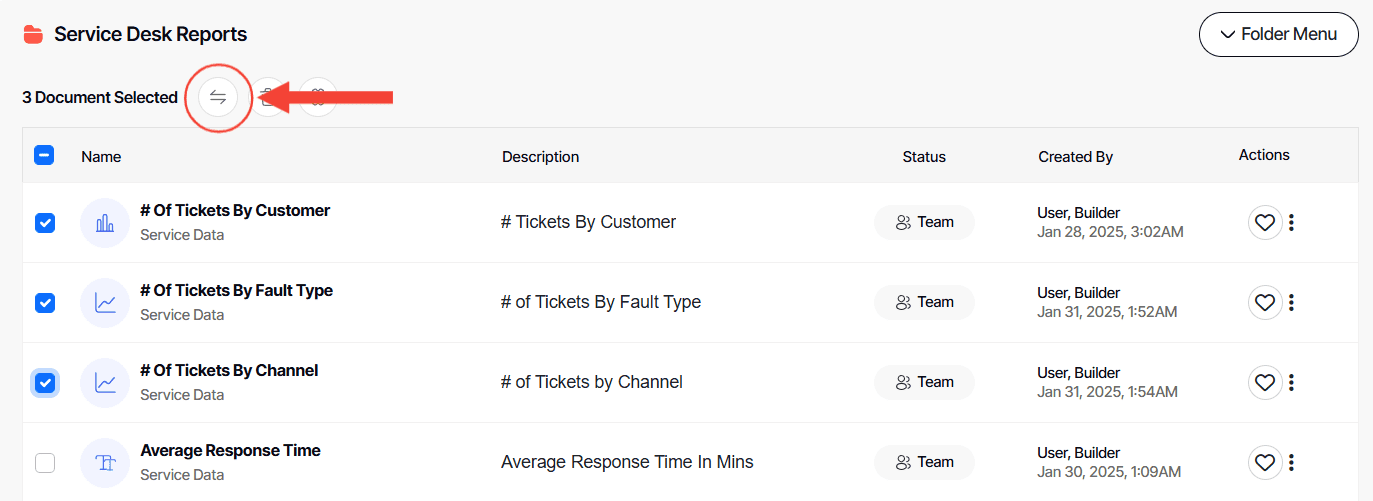Open three-dot actions menu for Tickets By Fault Type
The image size is (1373, 501).
tap(1292, 302)
